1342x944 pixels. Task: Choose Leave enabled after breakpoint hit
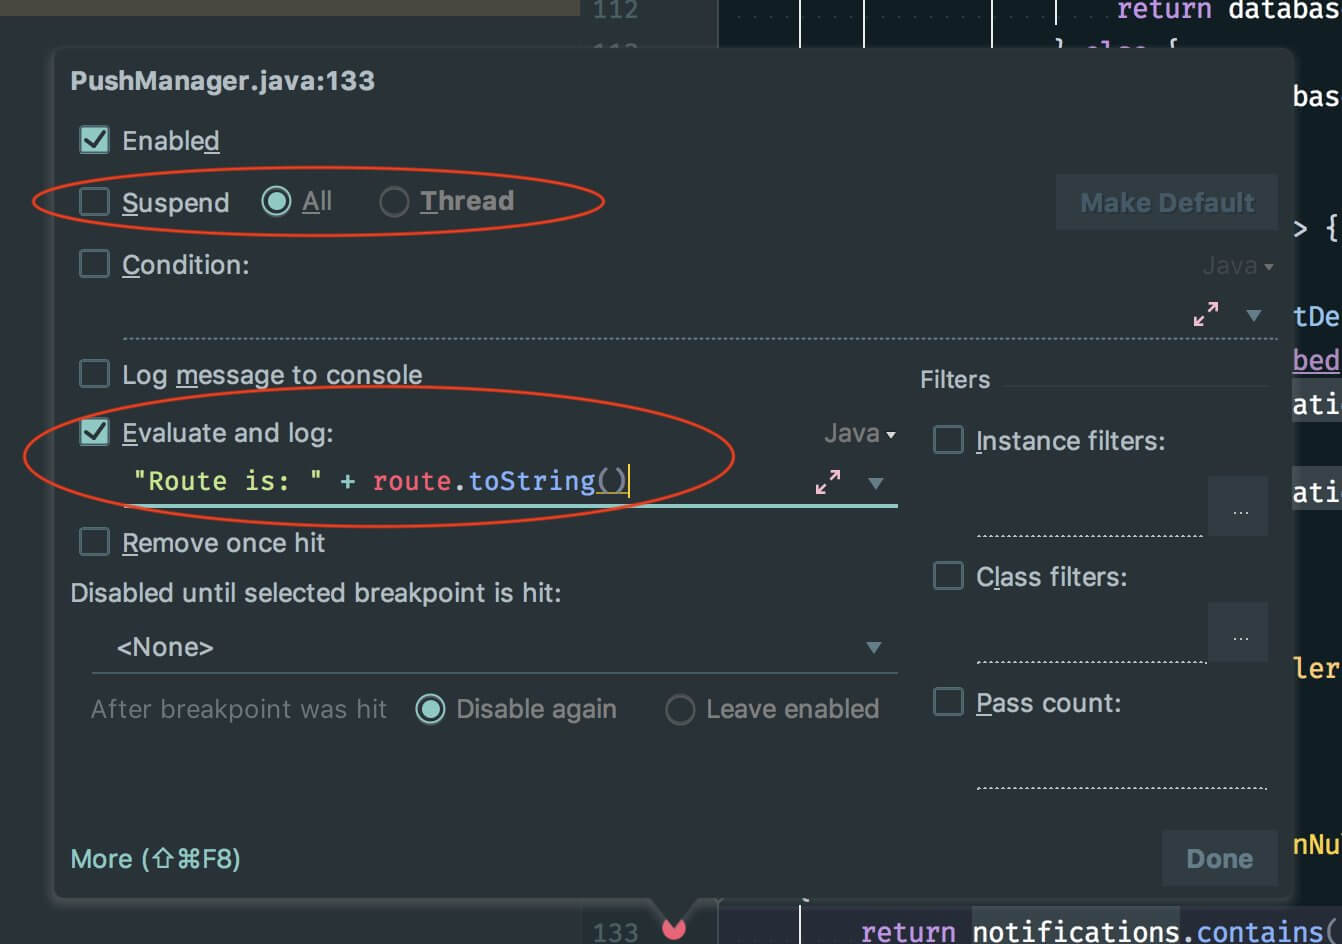(x=680, y=709)
